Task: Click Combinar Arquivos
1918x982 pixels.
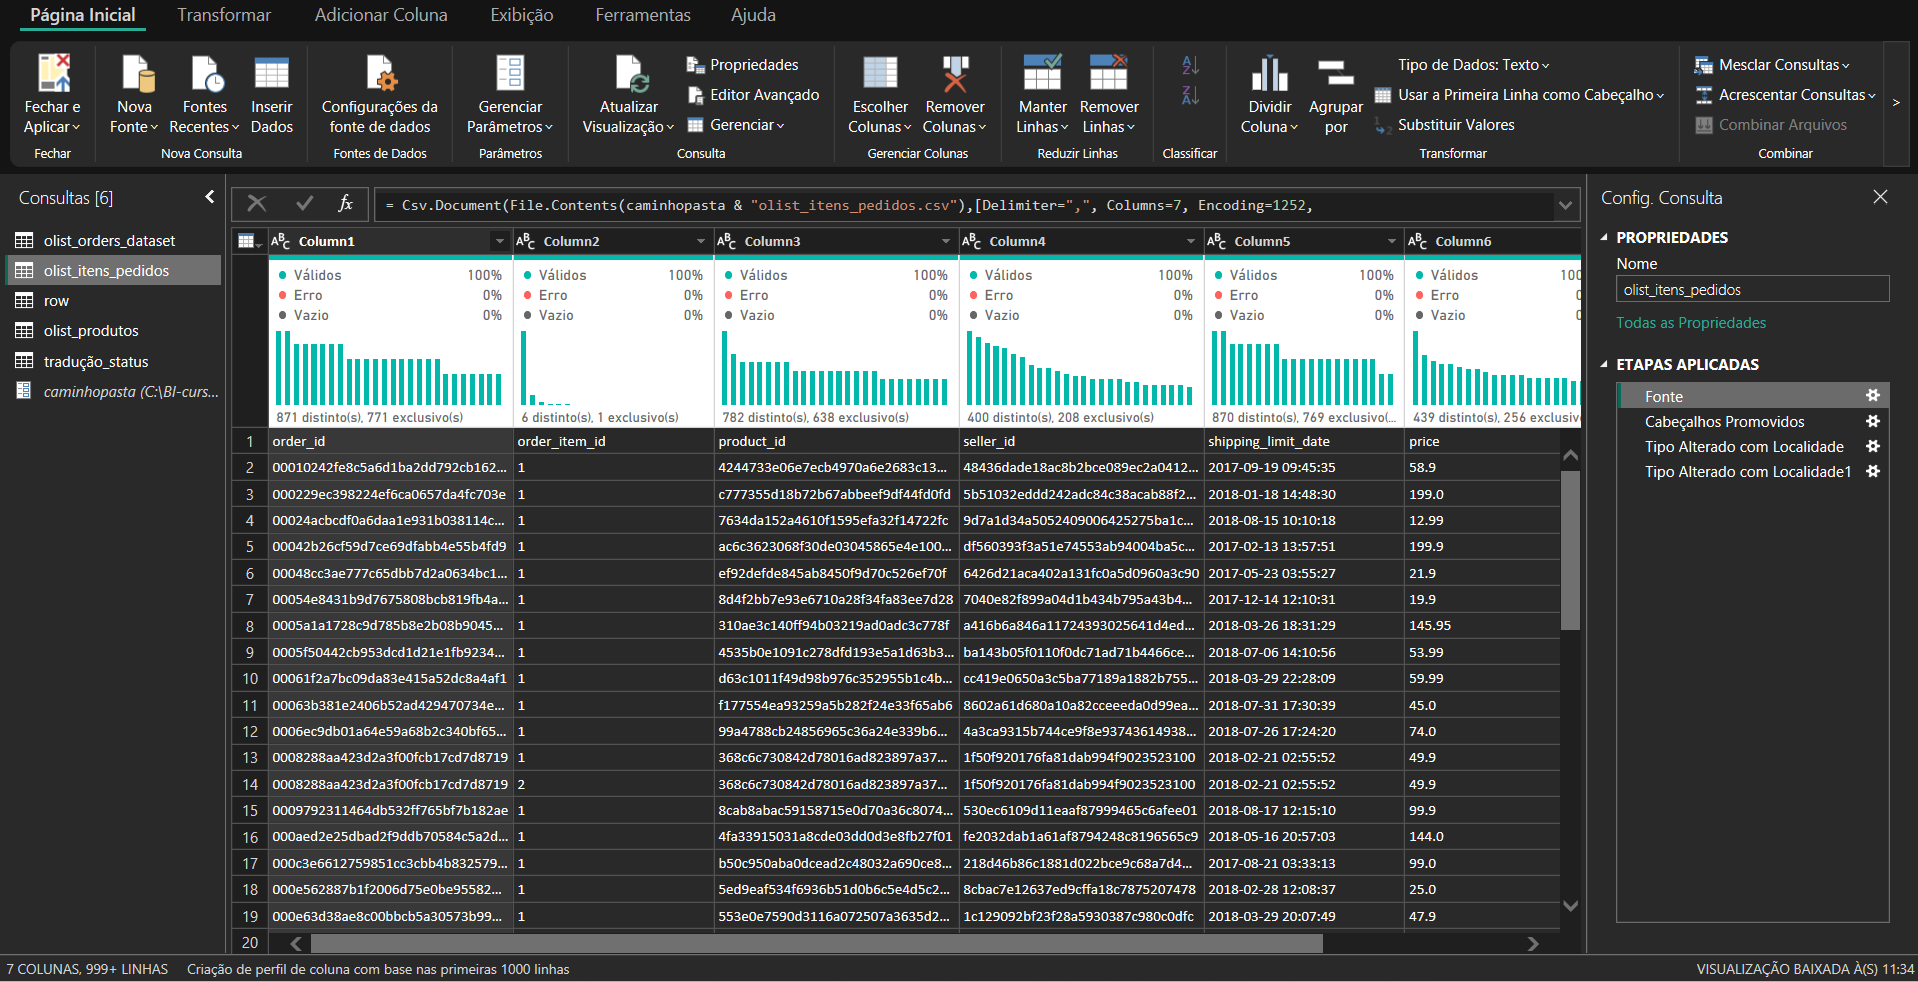Action: (x=1771, y=125)
